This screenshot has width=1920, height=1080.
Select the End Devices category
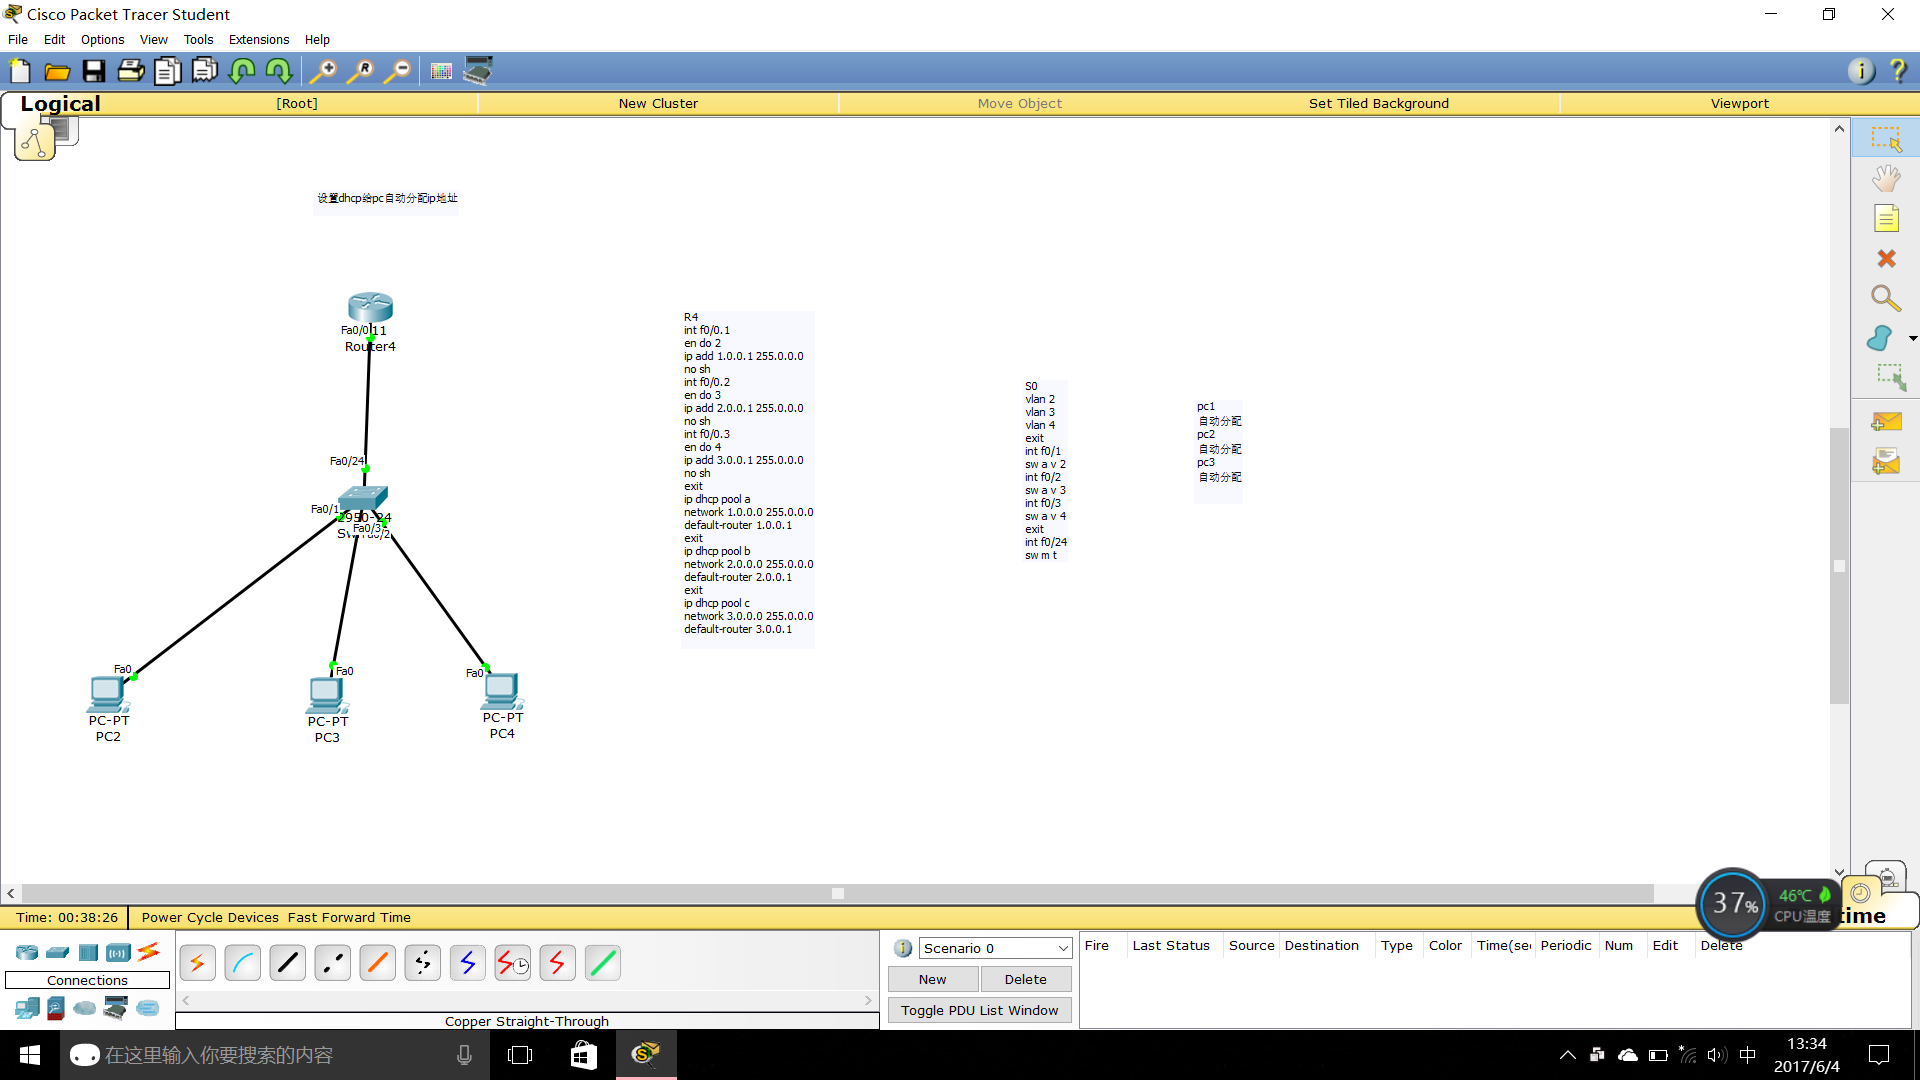click(x=27, y=1008)
